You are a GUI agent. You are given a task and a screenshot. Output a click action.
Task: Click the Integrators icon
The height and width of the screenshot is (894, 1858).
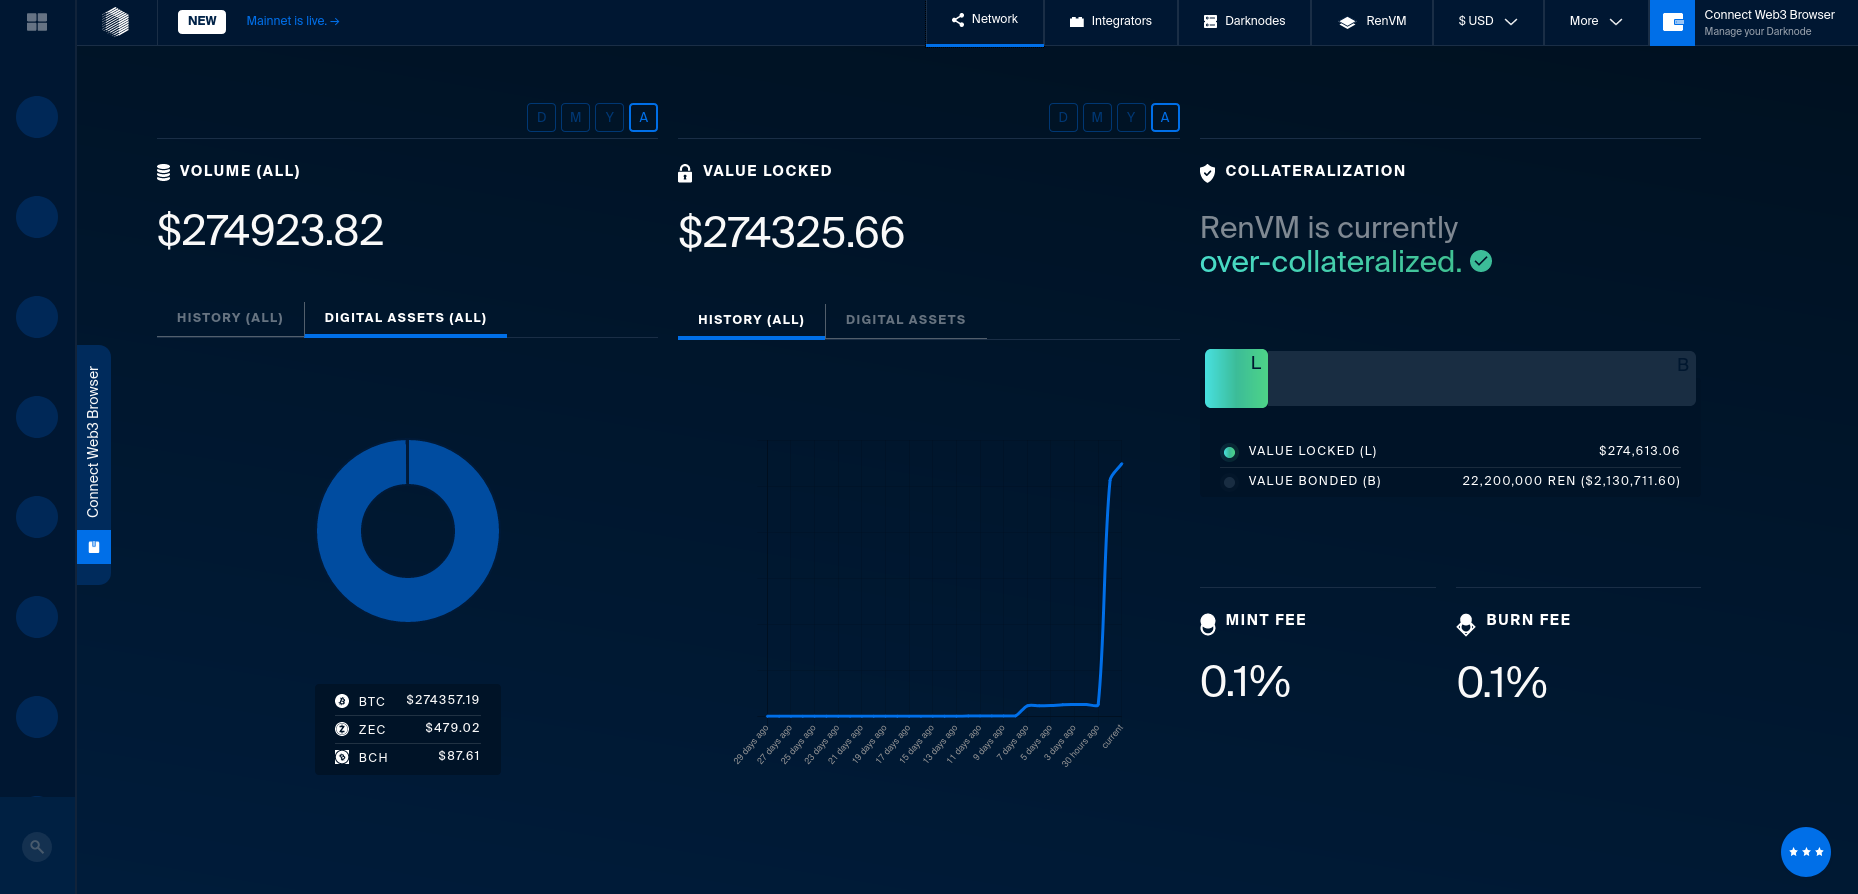tap(1077, 21)
